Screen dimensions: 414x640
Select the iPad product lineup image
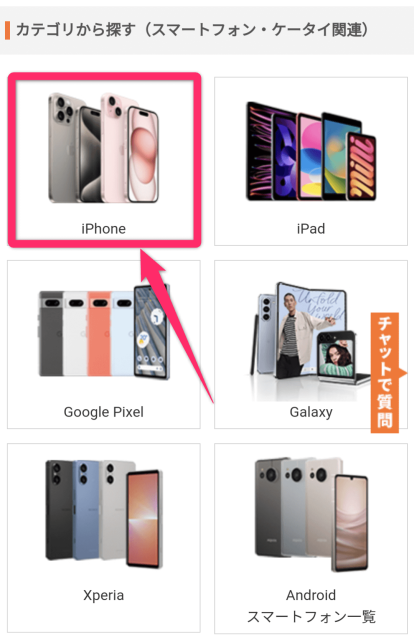click(311, 151)
